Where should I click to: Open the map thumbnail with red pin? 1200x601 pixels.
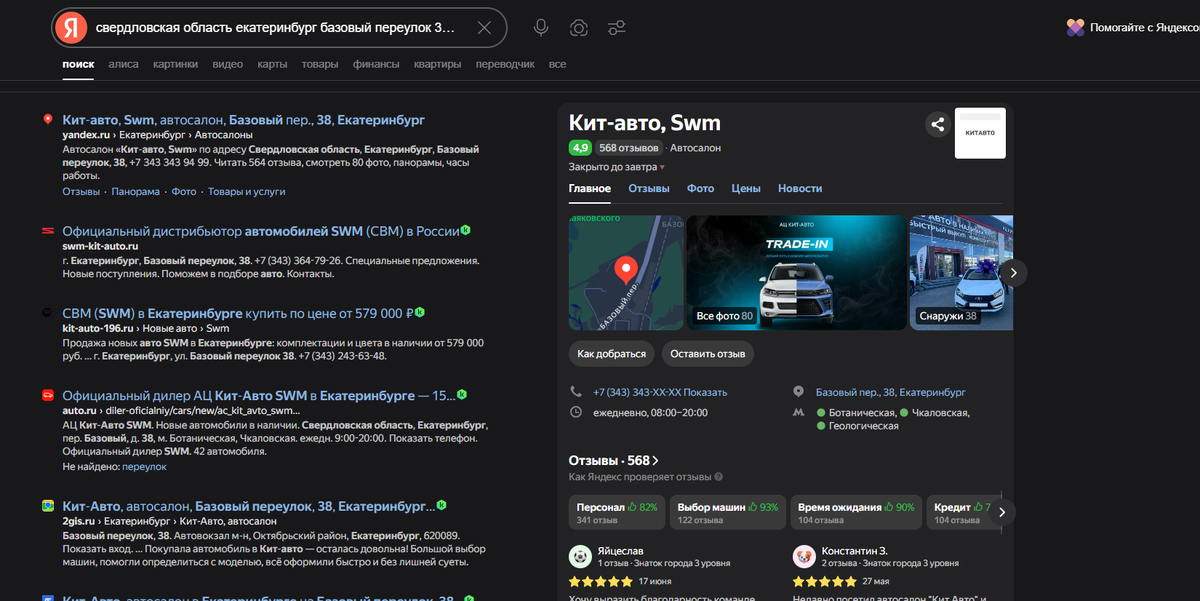click(626, 272)
